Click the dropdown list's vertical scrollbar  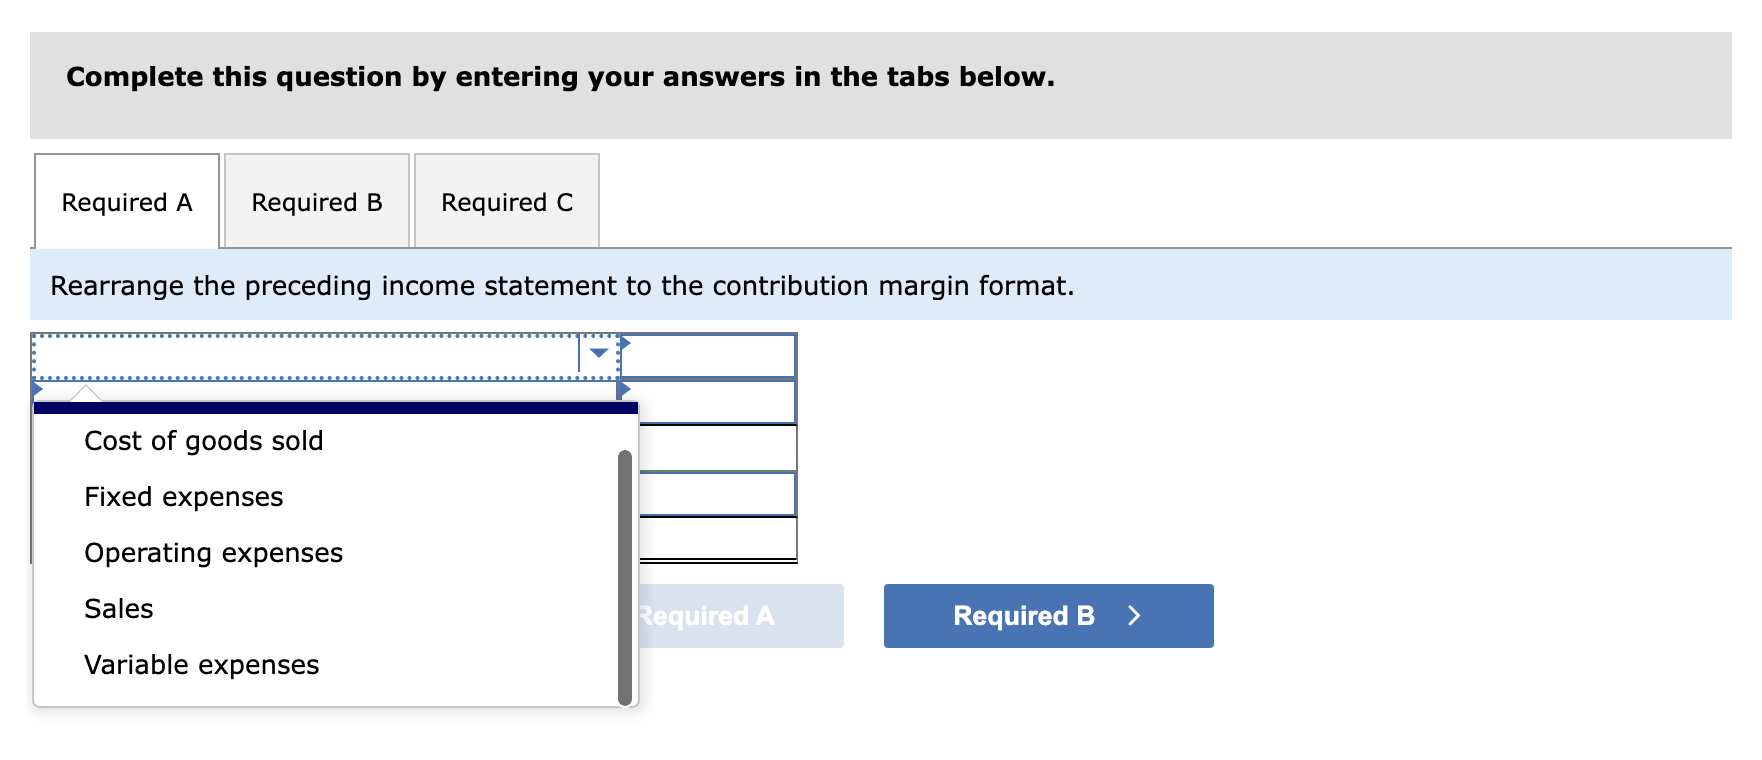tap(625, 578)
